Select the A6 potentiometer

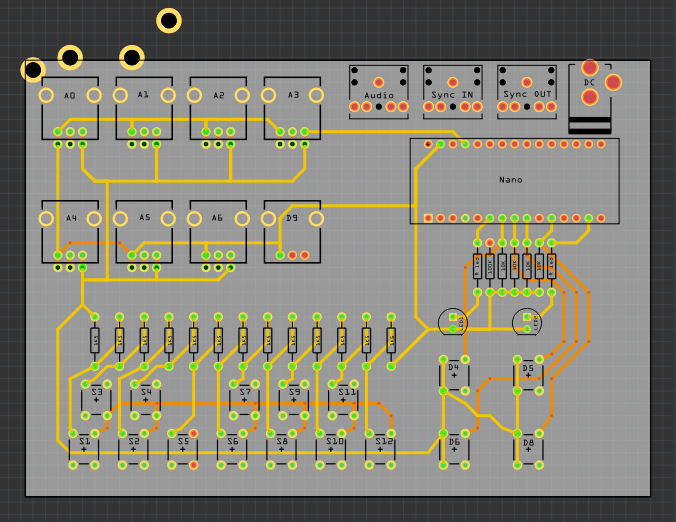pyautogui.click(x=218, y=230)
